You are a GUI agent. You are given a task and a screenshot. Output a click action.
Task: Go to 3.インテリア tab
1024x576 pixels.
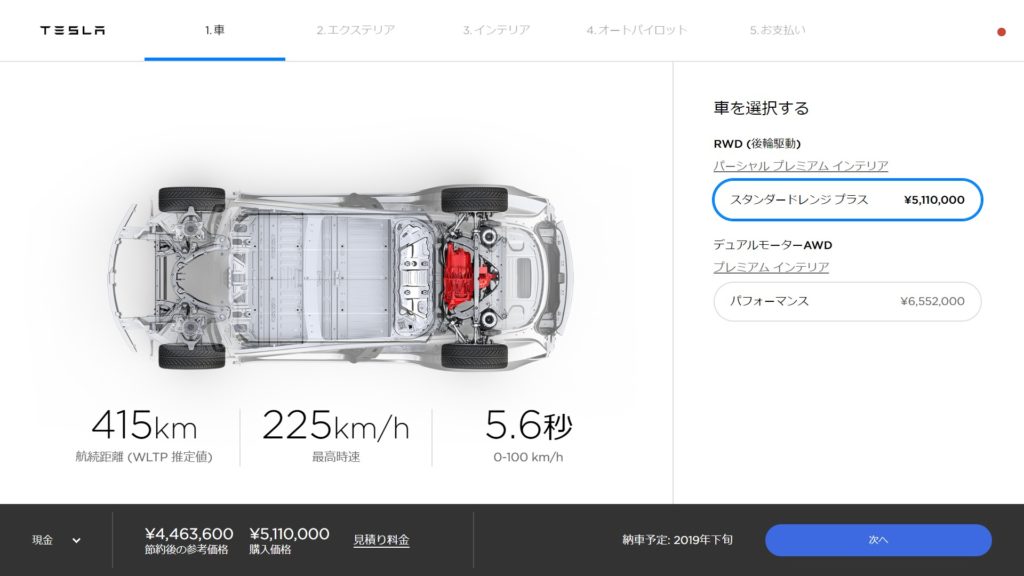pyautogui.click(x=496, y=30)
